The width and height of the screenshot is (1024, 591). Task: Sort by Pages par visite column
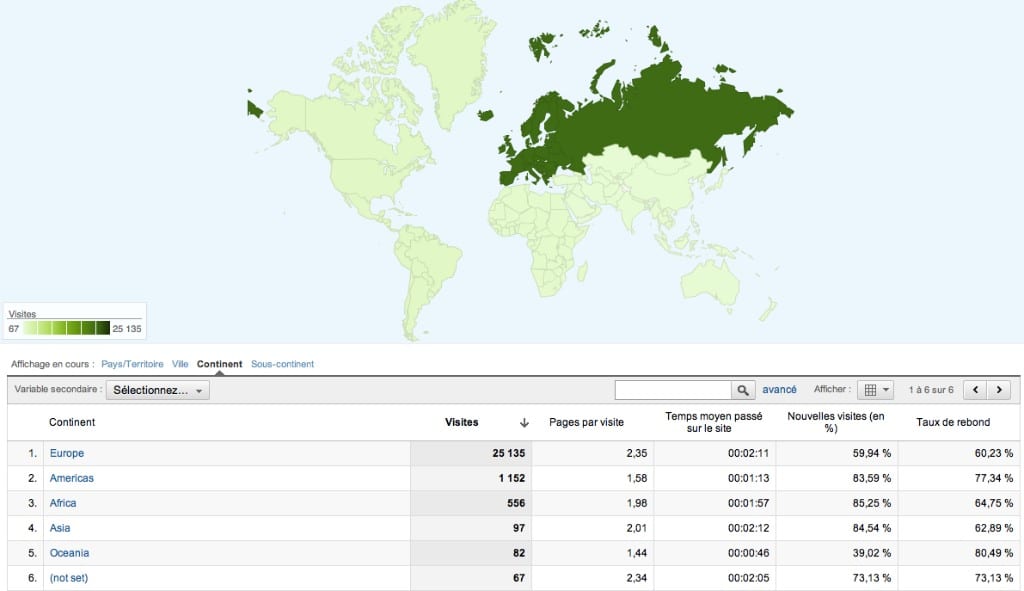586,423
